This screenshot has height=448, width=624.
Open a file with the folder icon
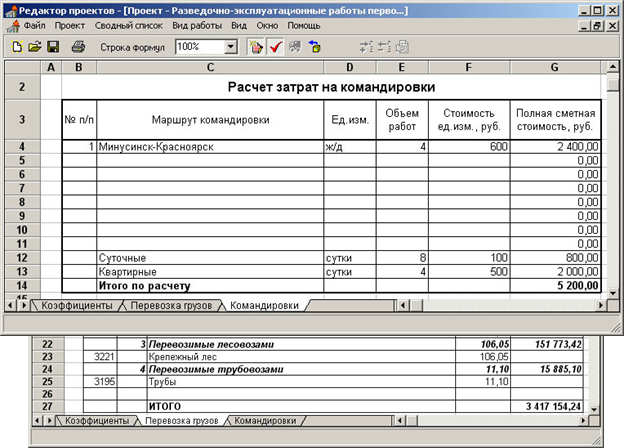[35, 47]
